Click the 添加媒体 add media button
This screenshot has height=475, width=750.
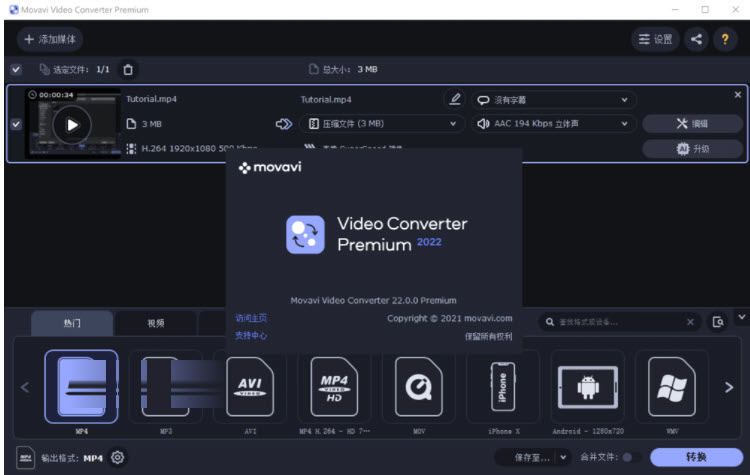click(x=50, y=40)
